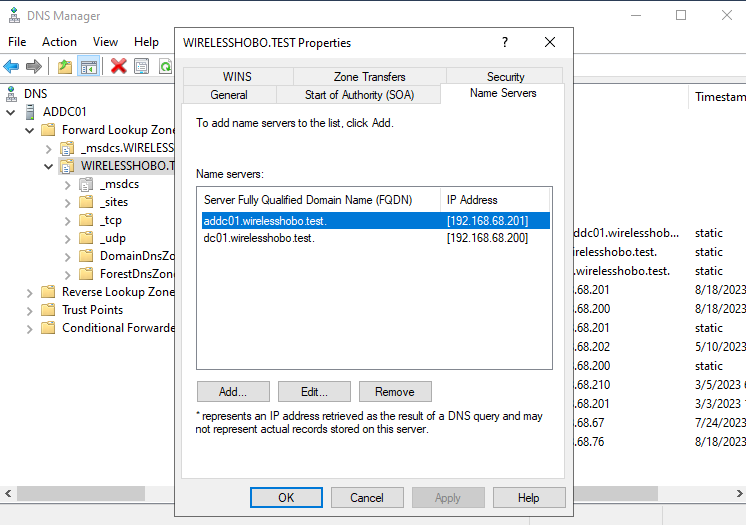Click the ADDC01 server icon in tree
This screenshot has height=525, width=746.
[30, 111]
